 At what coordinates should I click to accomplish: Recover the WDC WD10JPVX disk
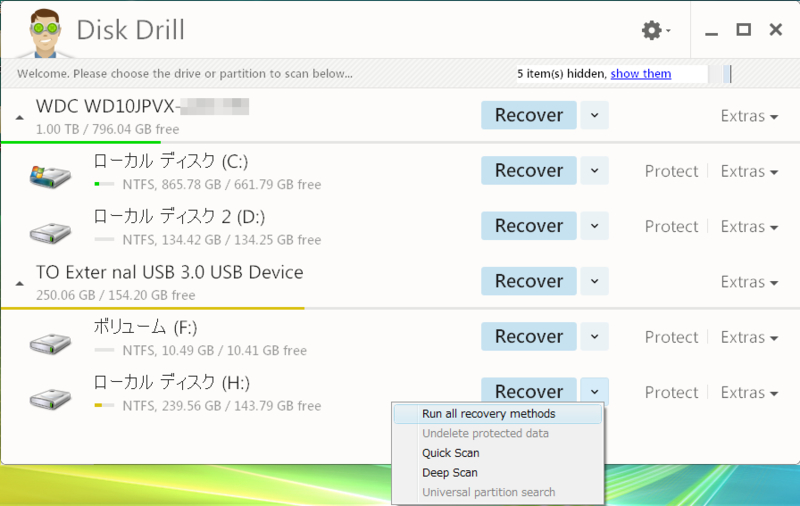[529, 115]
